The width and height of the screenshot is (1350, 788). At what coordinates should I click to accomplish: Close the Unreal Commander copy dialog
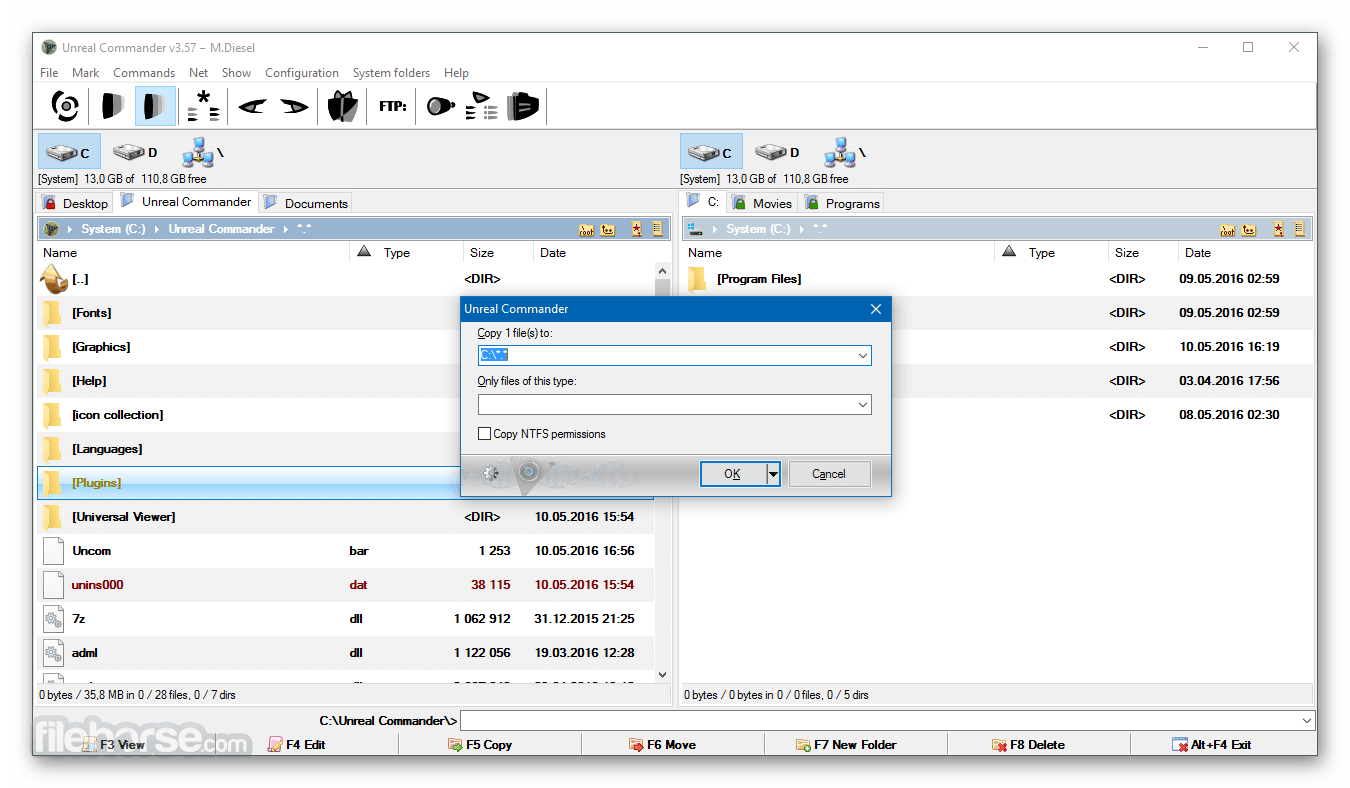coord(876,309)
